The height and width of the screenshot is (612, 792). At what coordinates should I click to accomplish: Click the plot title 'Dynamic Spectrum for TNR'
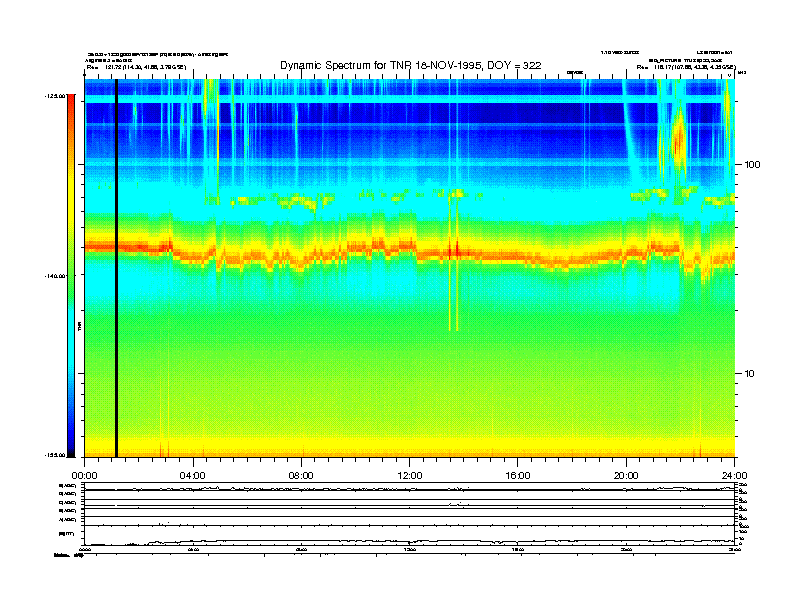coord(410,66)
